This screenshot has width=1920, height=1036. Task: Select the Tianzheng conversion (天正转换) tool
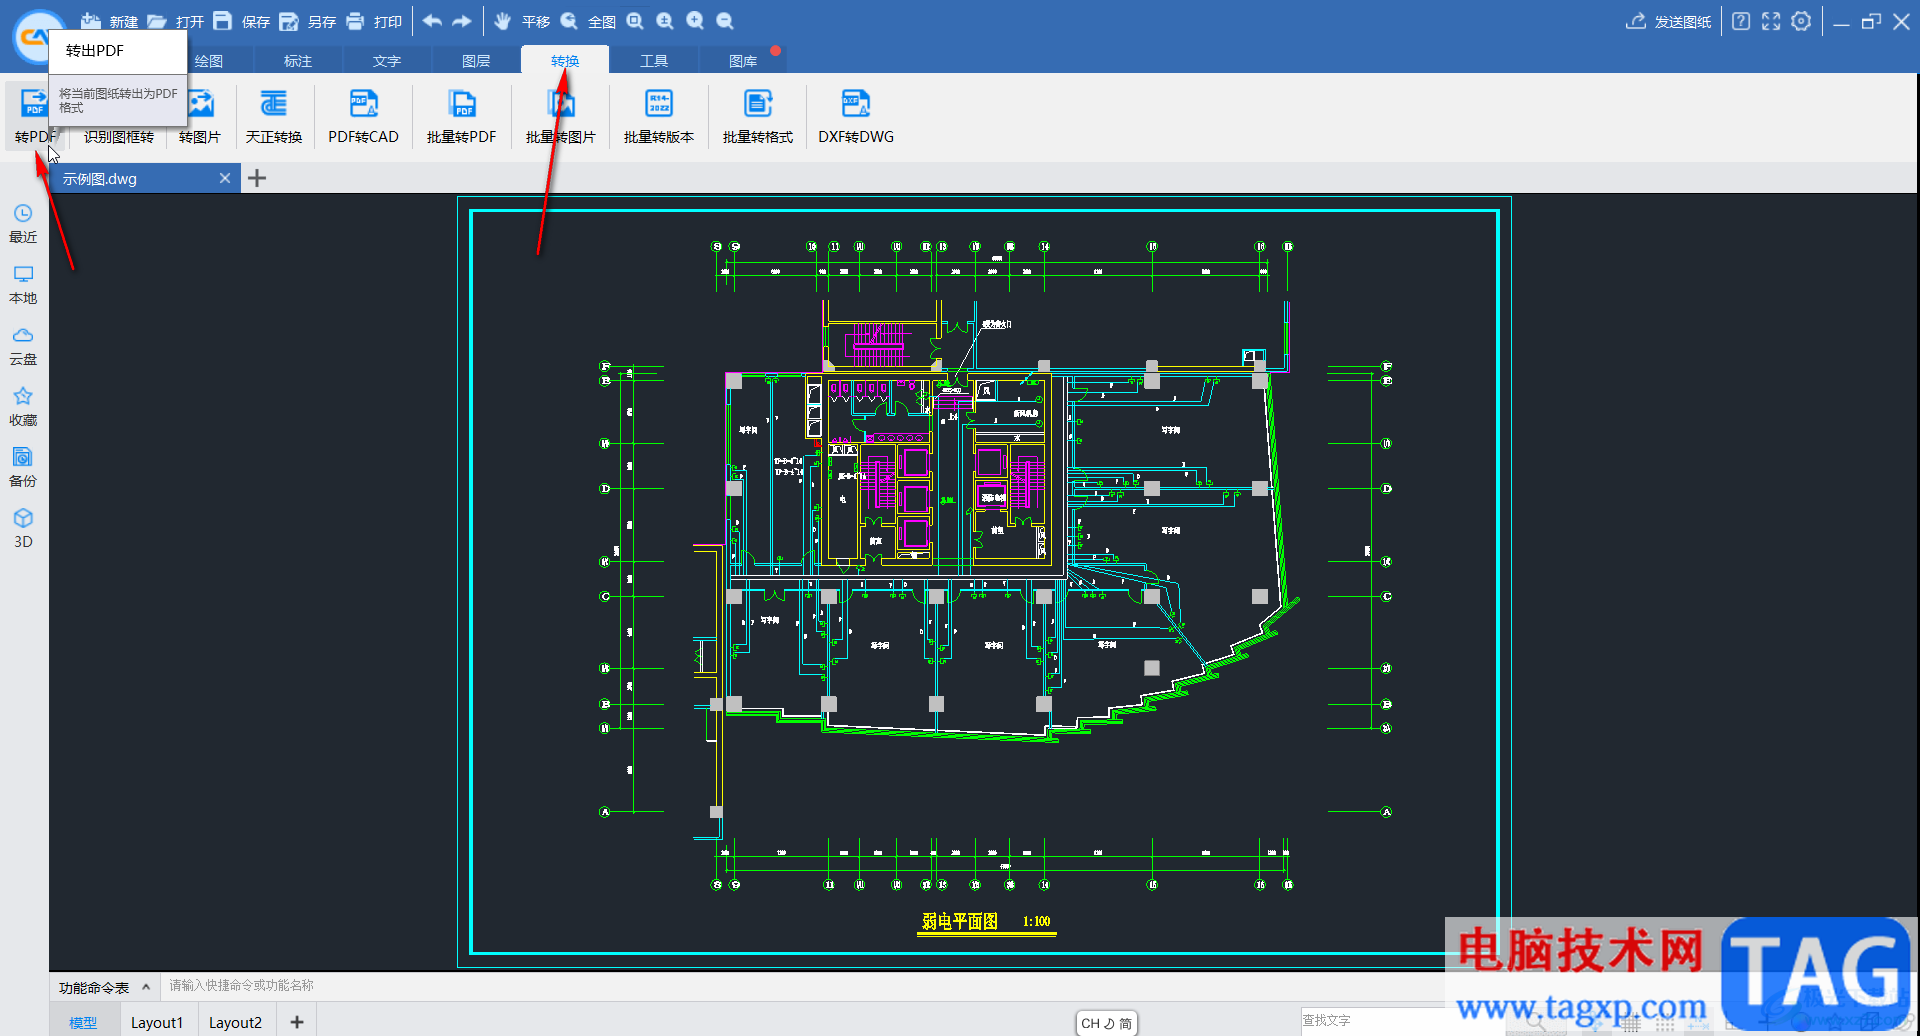(273, 105)
